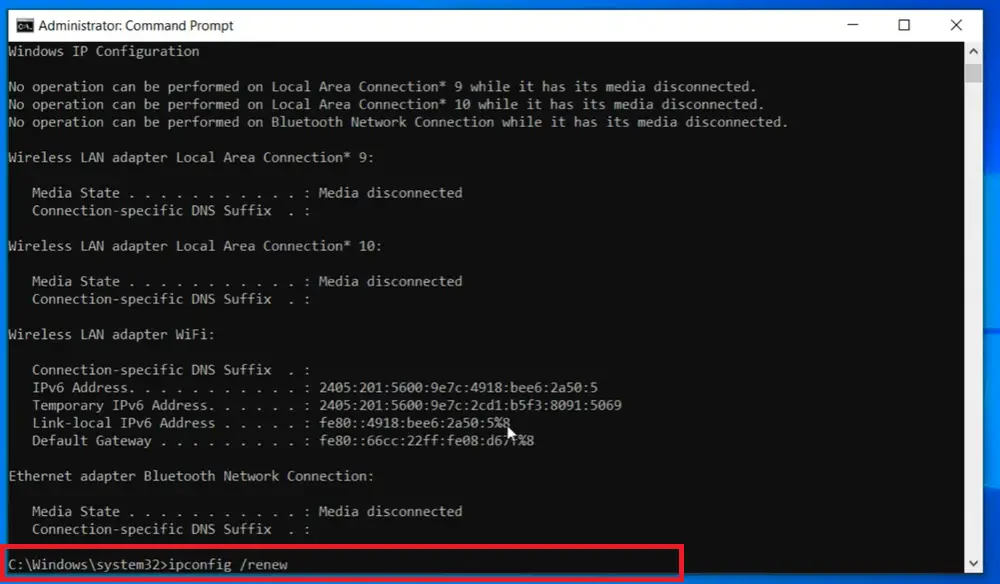Click the Link-local IPv6 Address value fe80::4918
1000x584 pixels.
tap(415, 423)
